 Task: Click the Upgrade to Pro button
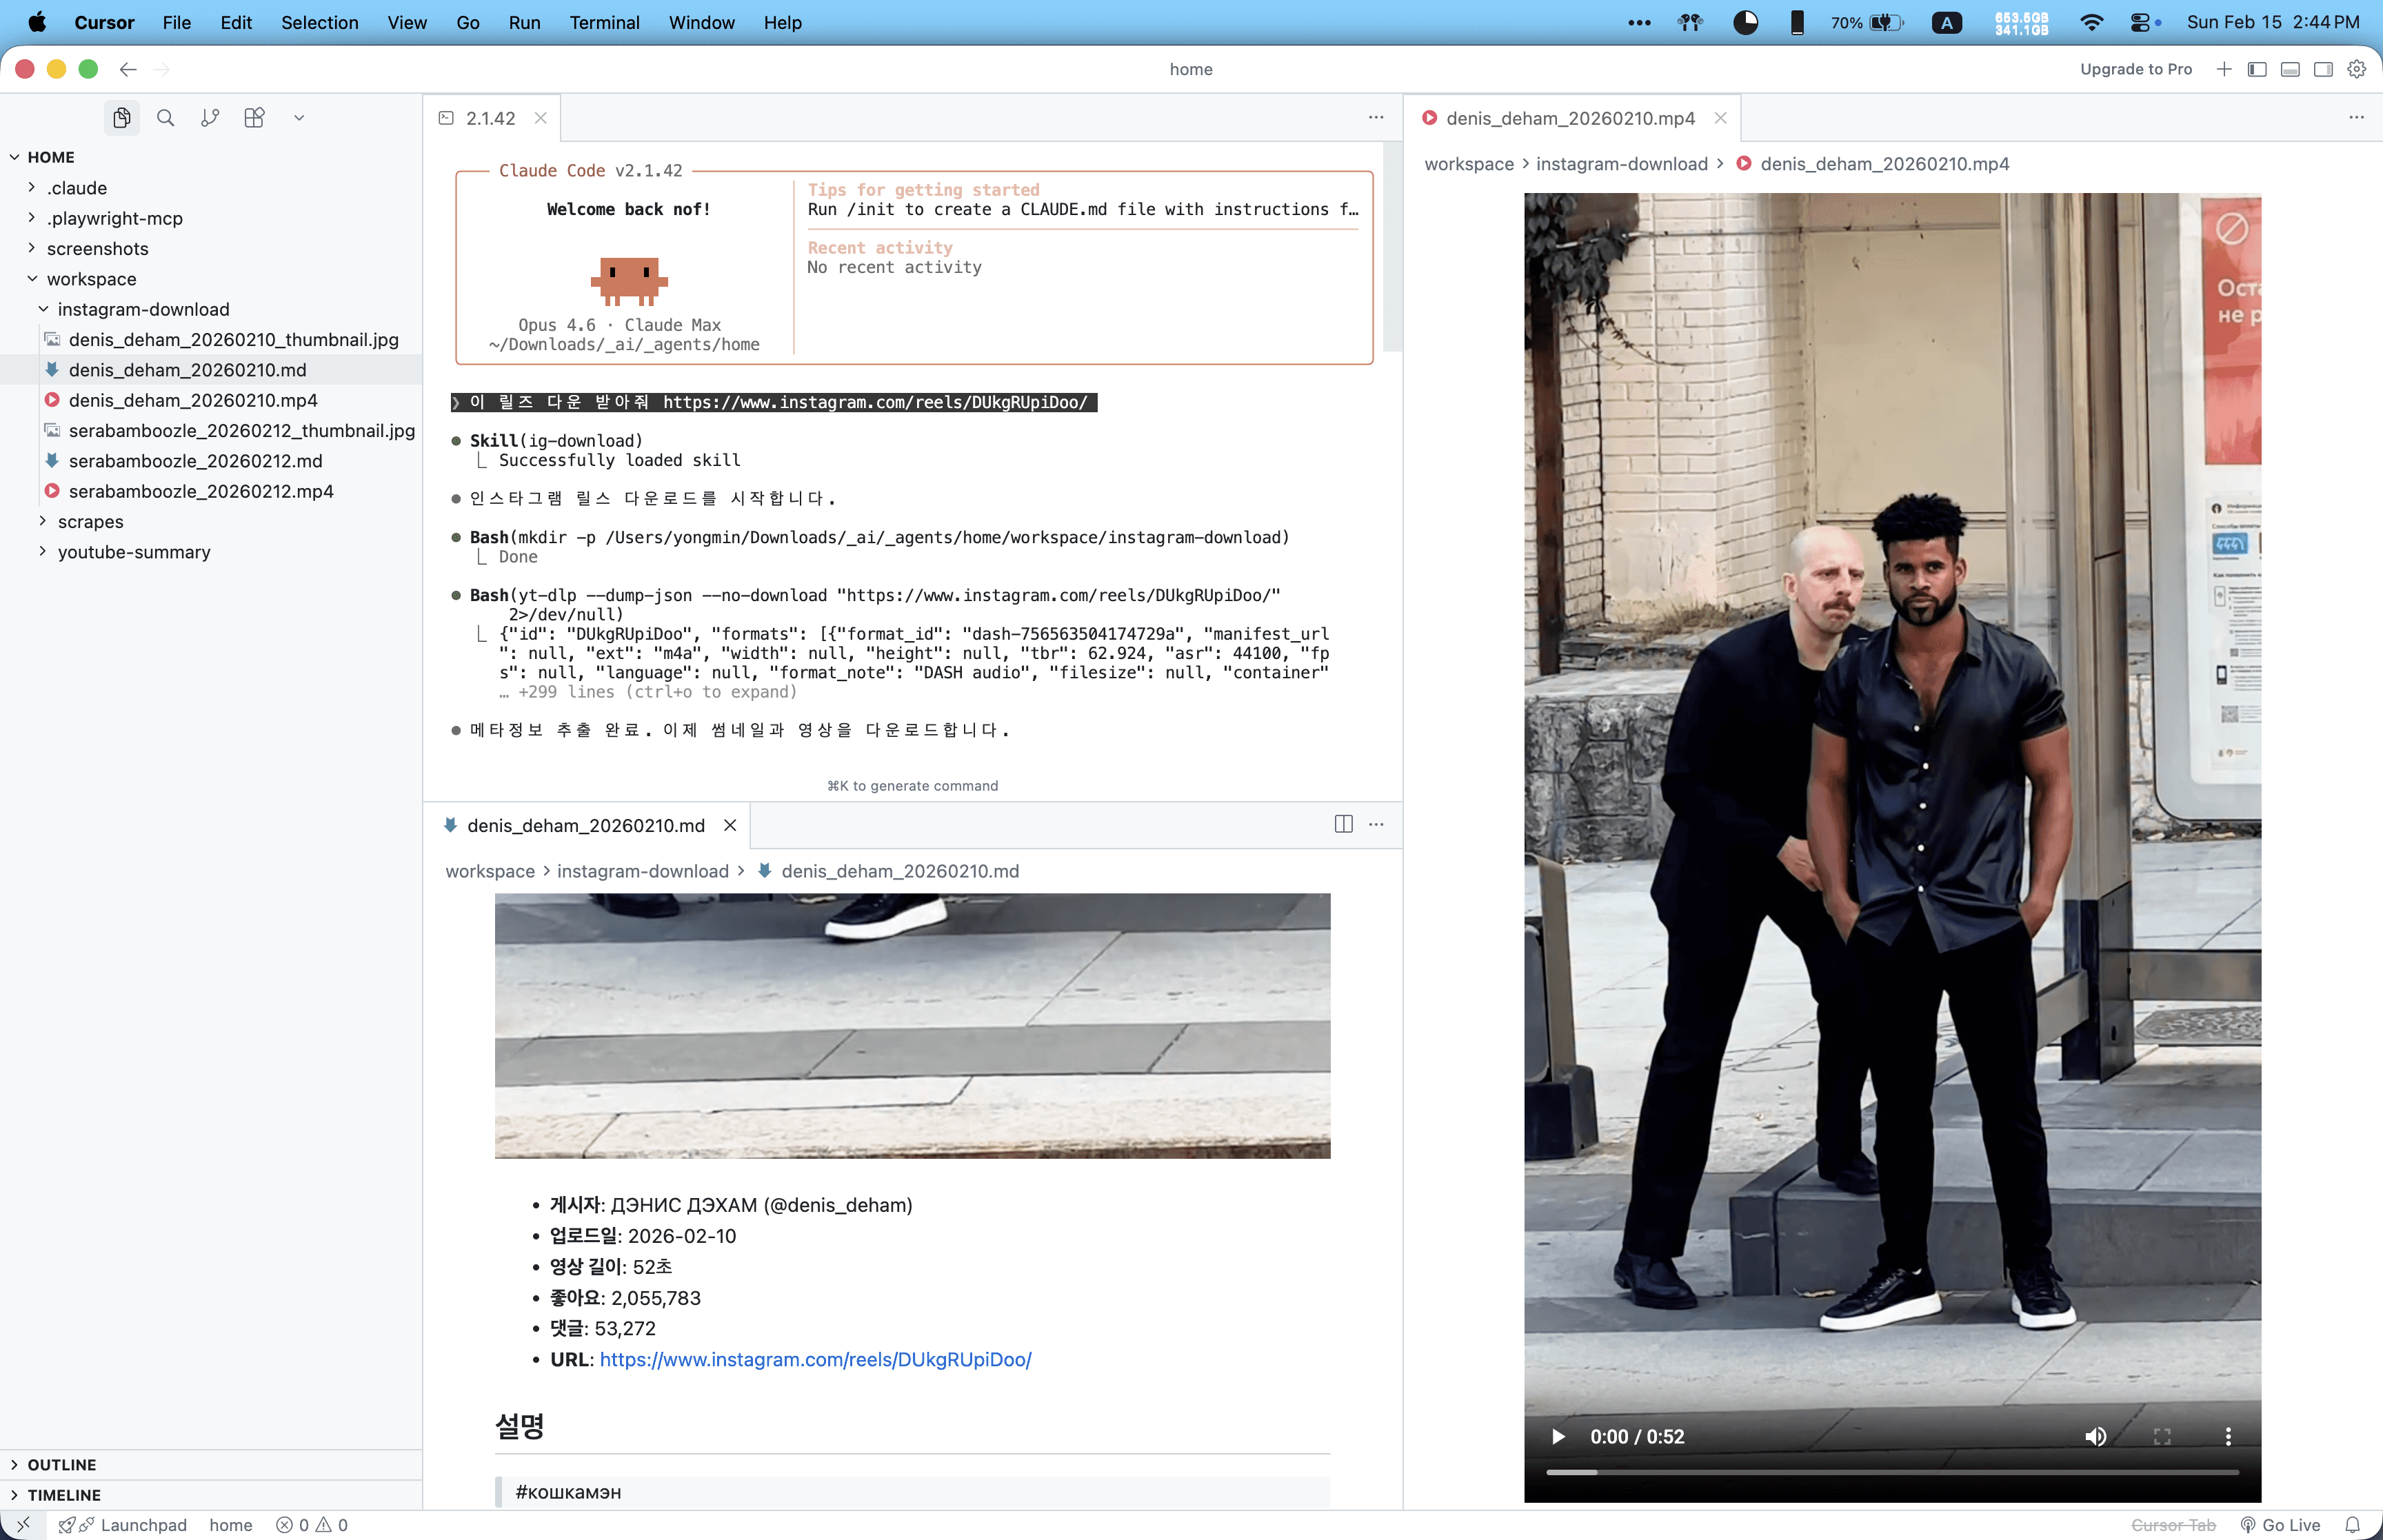pos(2135,69)
